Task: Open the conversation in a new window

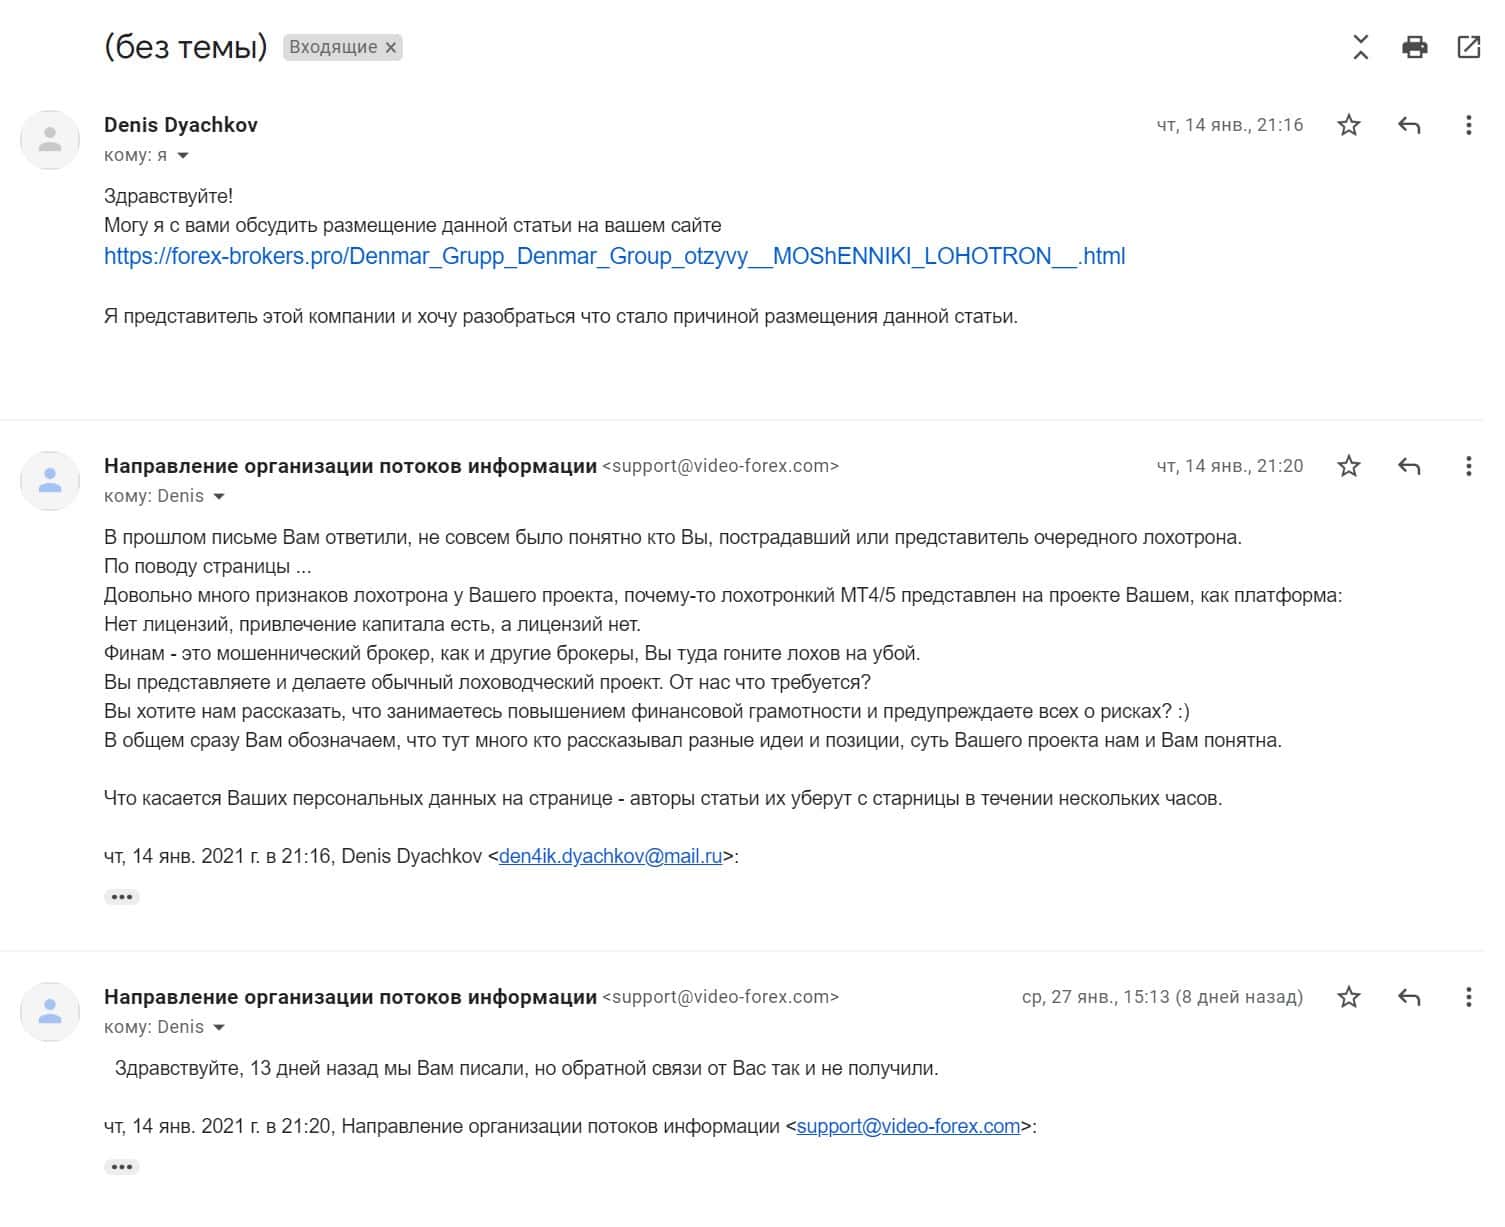Action: [x=1468, y=47]
